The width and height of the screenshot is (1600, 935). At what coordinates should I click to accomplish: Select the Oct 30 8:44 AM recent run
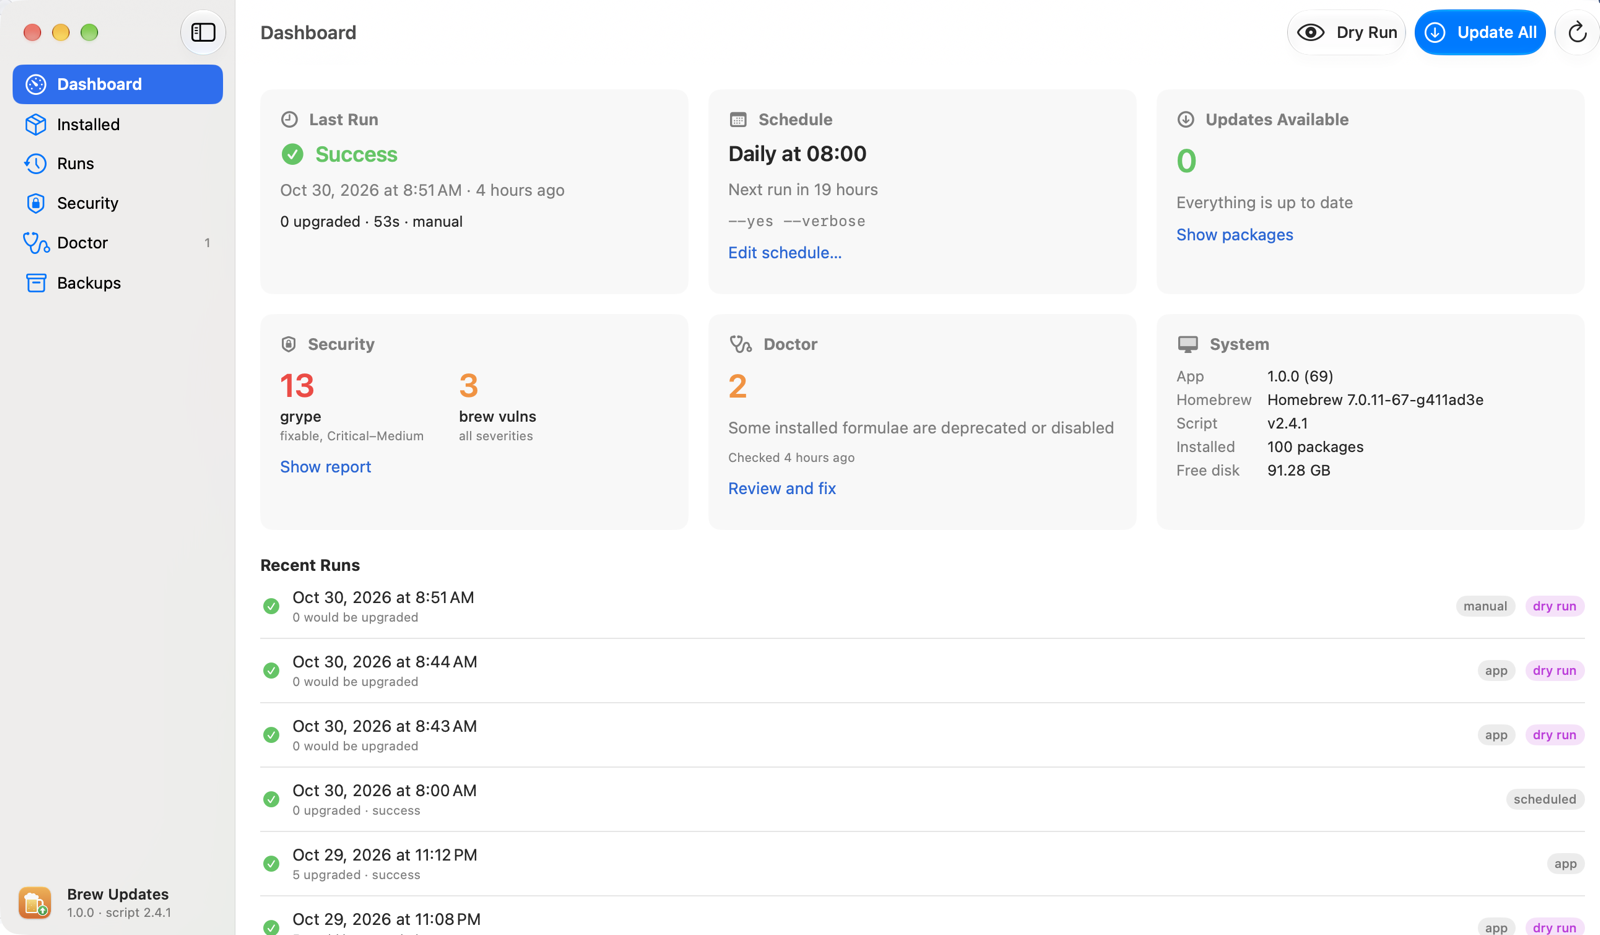(x=922, y=671)
